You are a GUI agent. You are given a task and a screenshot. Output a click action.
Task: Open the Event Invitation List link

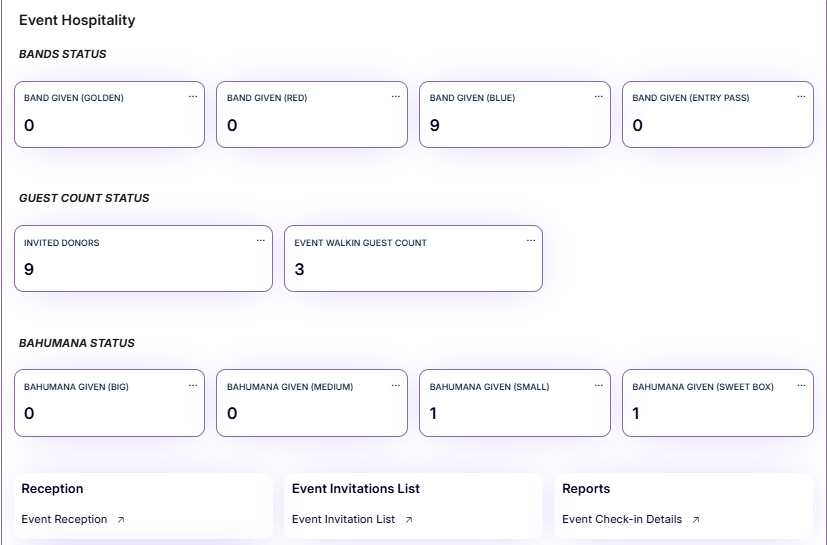tap(343, 519)
